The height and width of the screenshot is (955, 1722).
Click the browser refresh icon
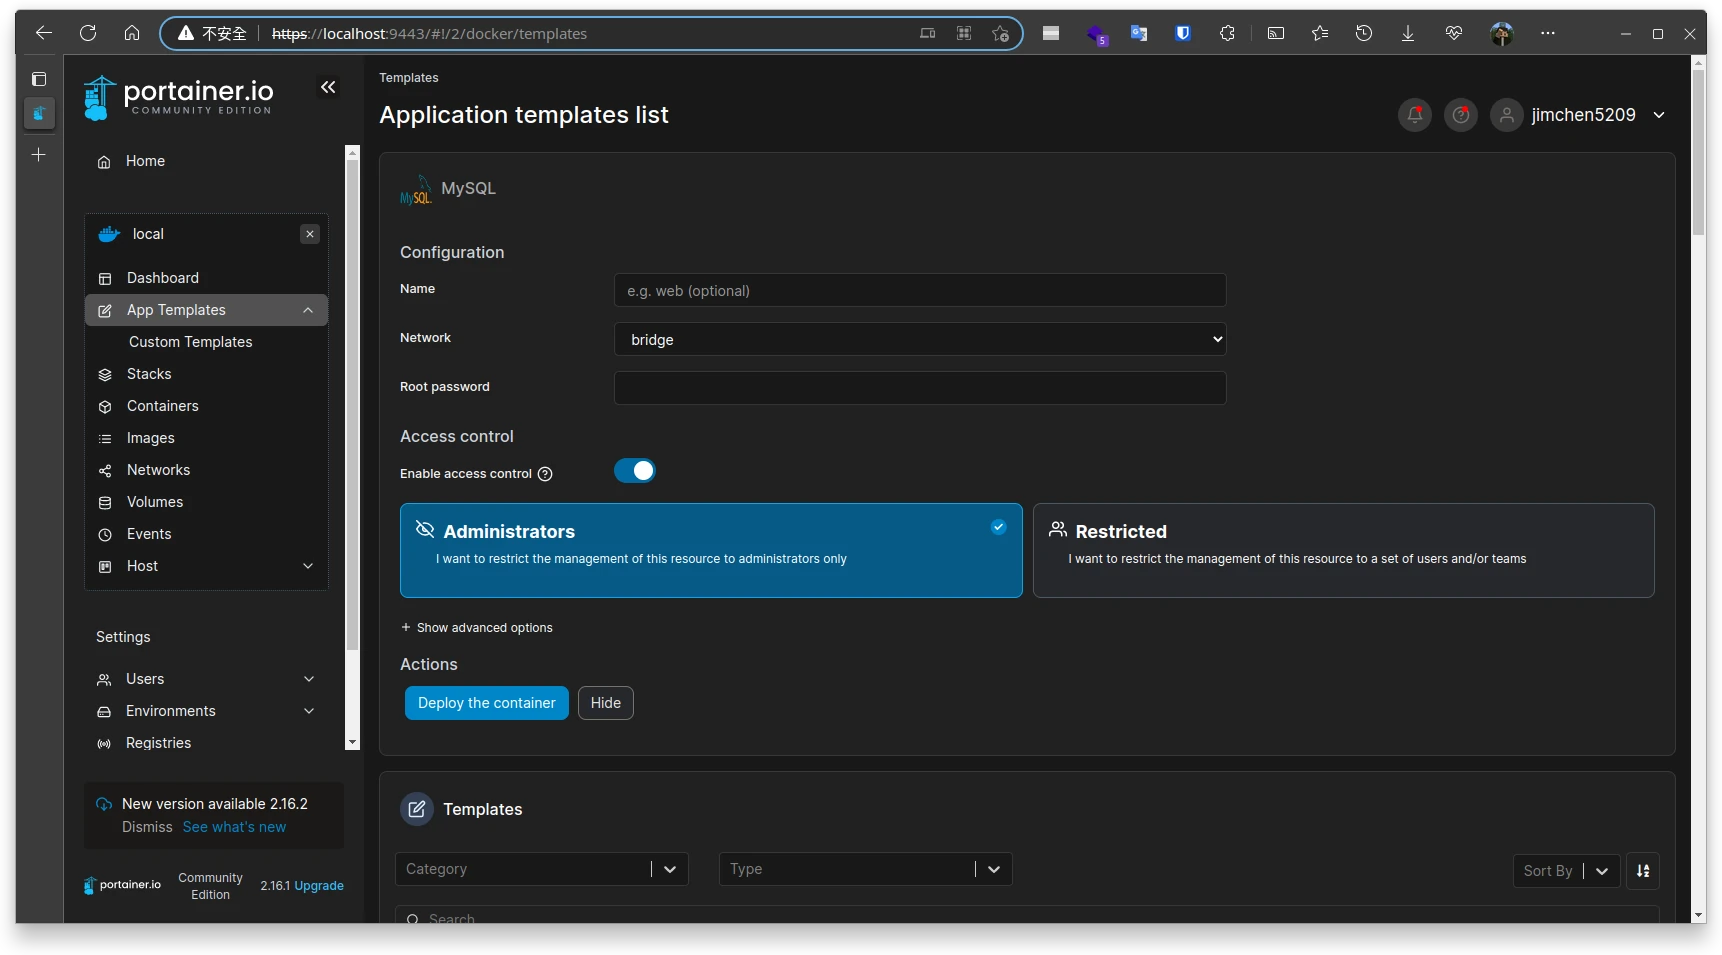(x=88, y=33)
